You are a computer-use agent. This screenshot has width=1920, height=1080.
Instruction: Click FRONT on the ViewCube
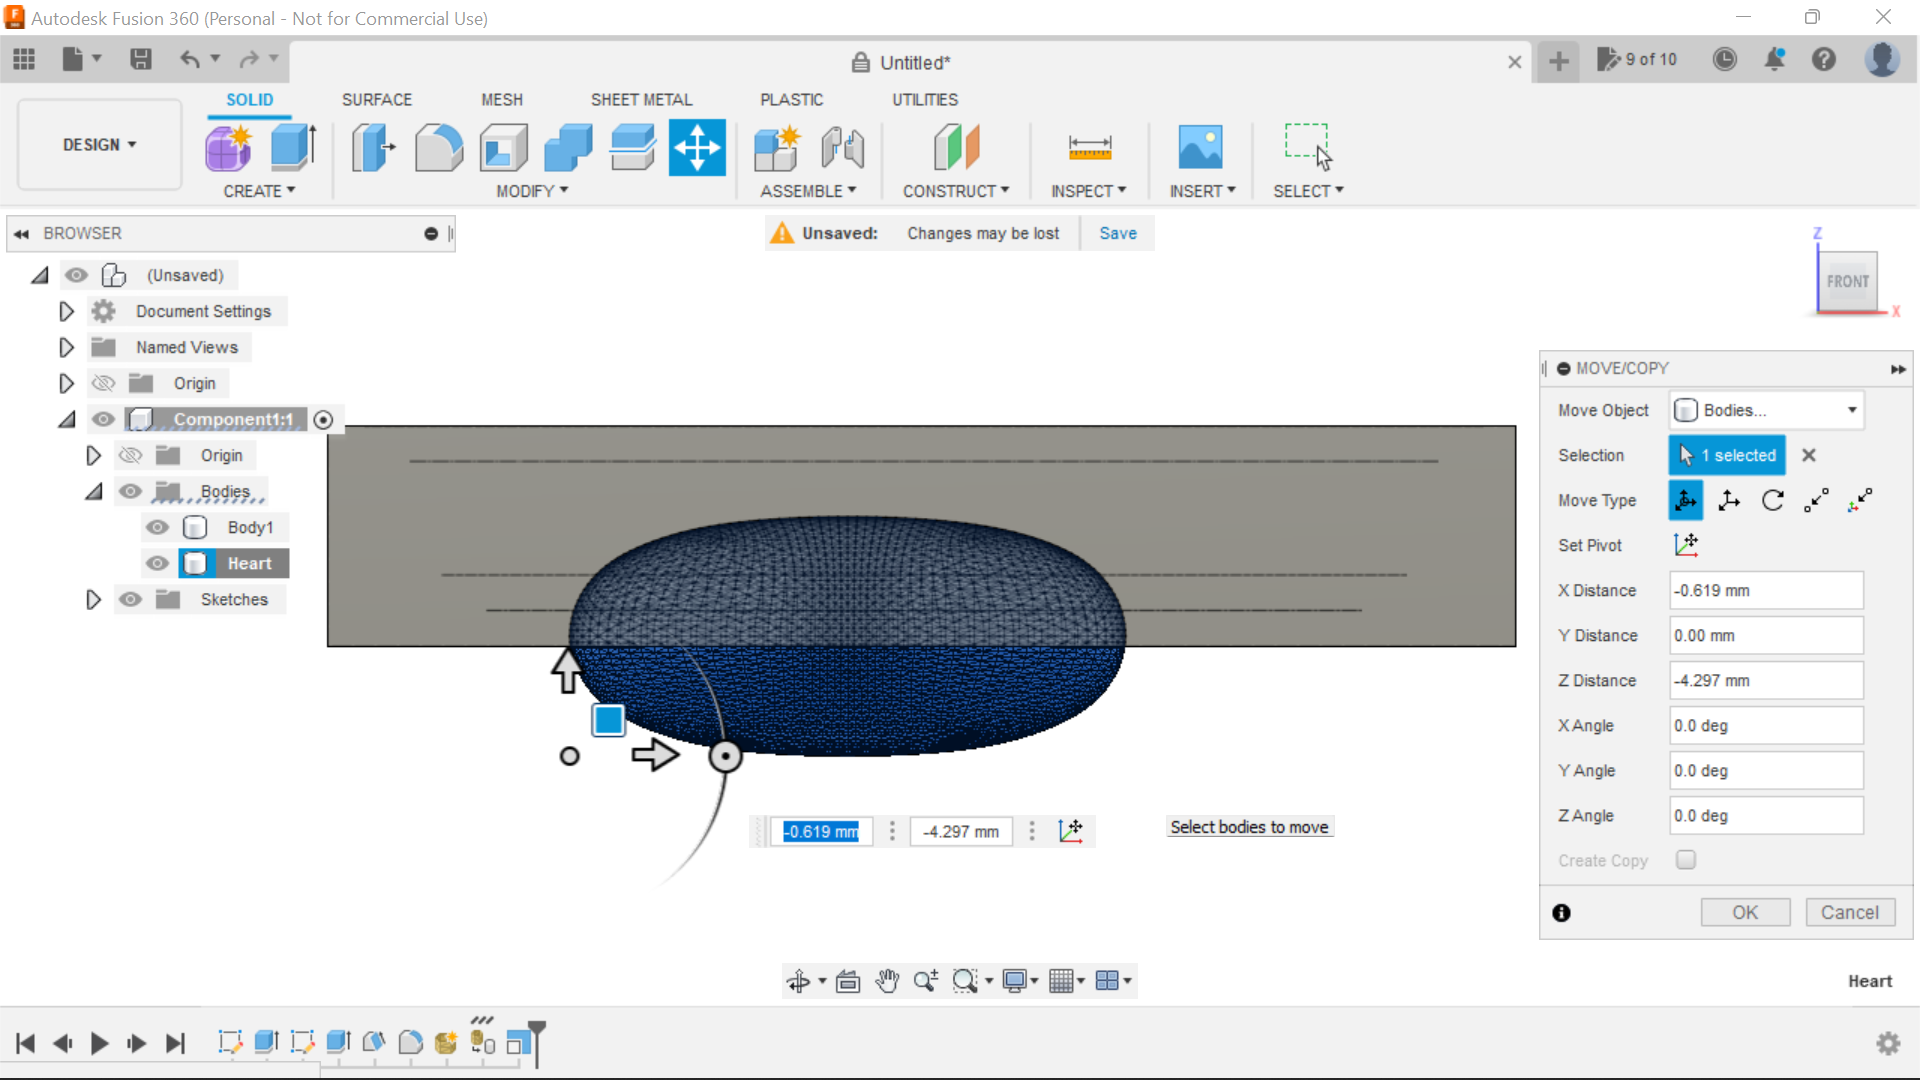tap(1848, 281)
